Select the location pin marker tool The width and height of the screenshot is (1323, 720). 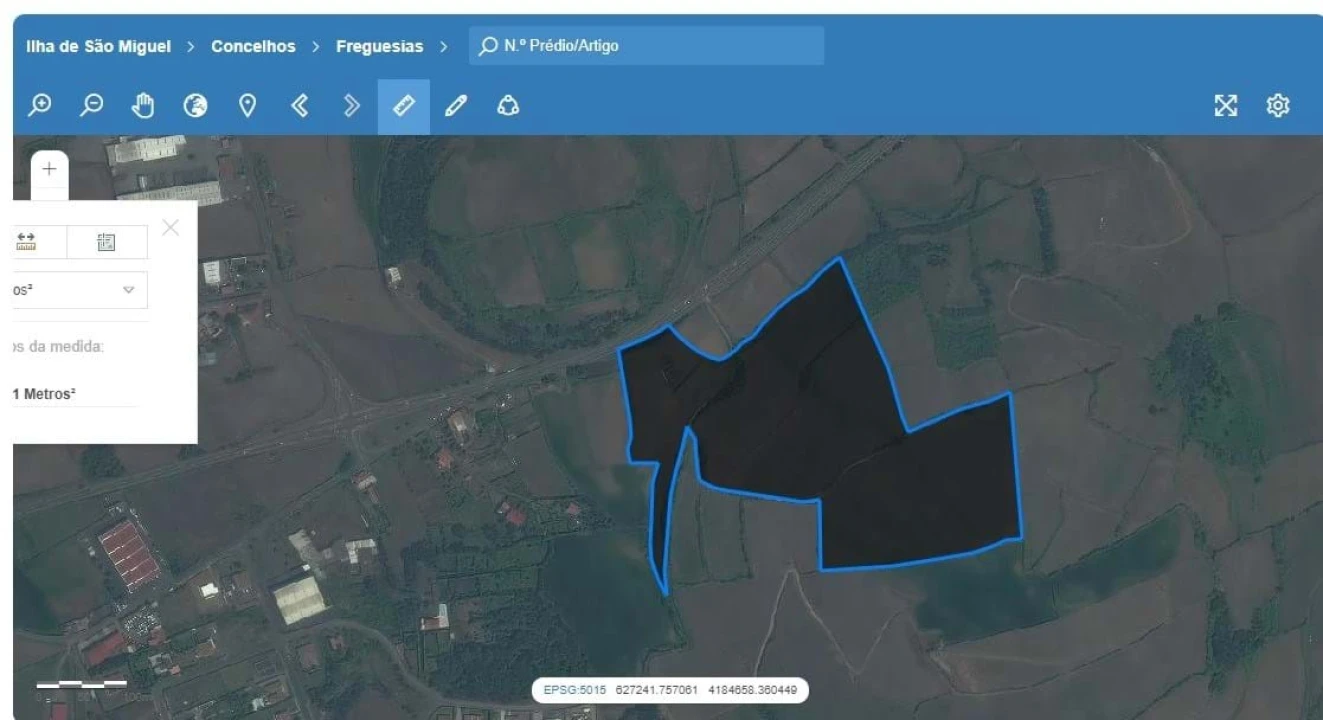click(x=248, y=104)
